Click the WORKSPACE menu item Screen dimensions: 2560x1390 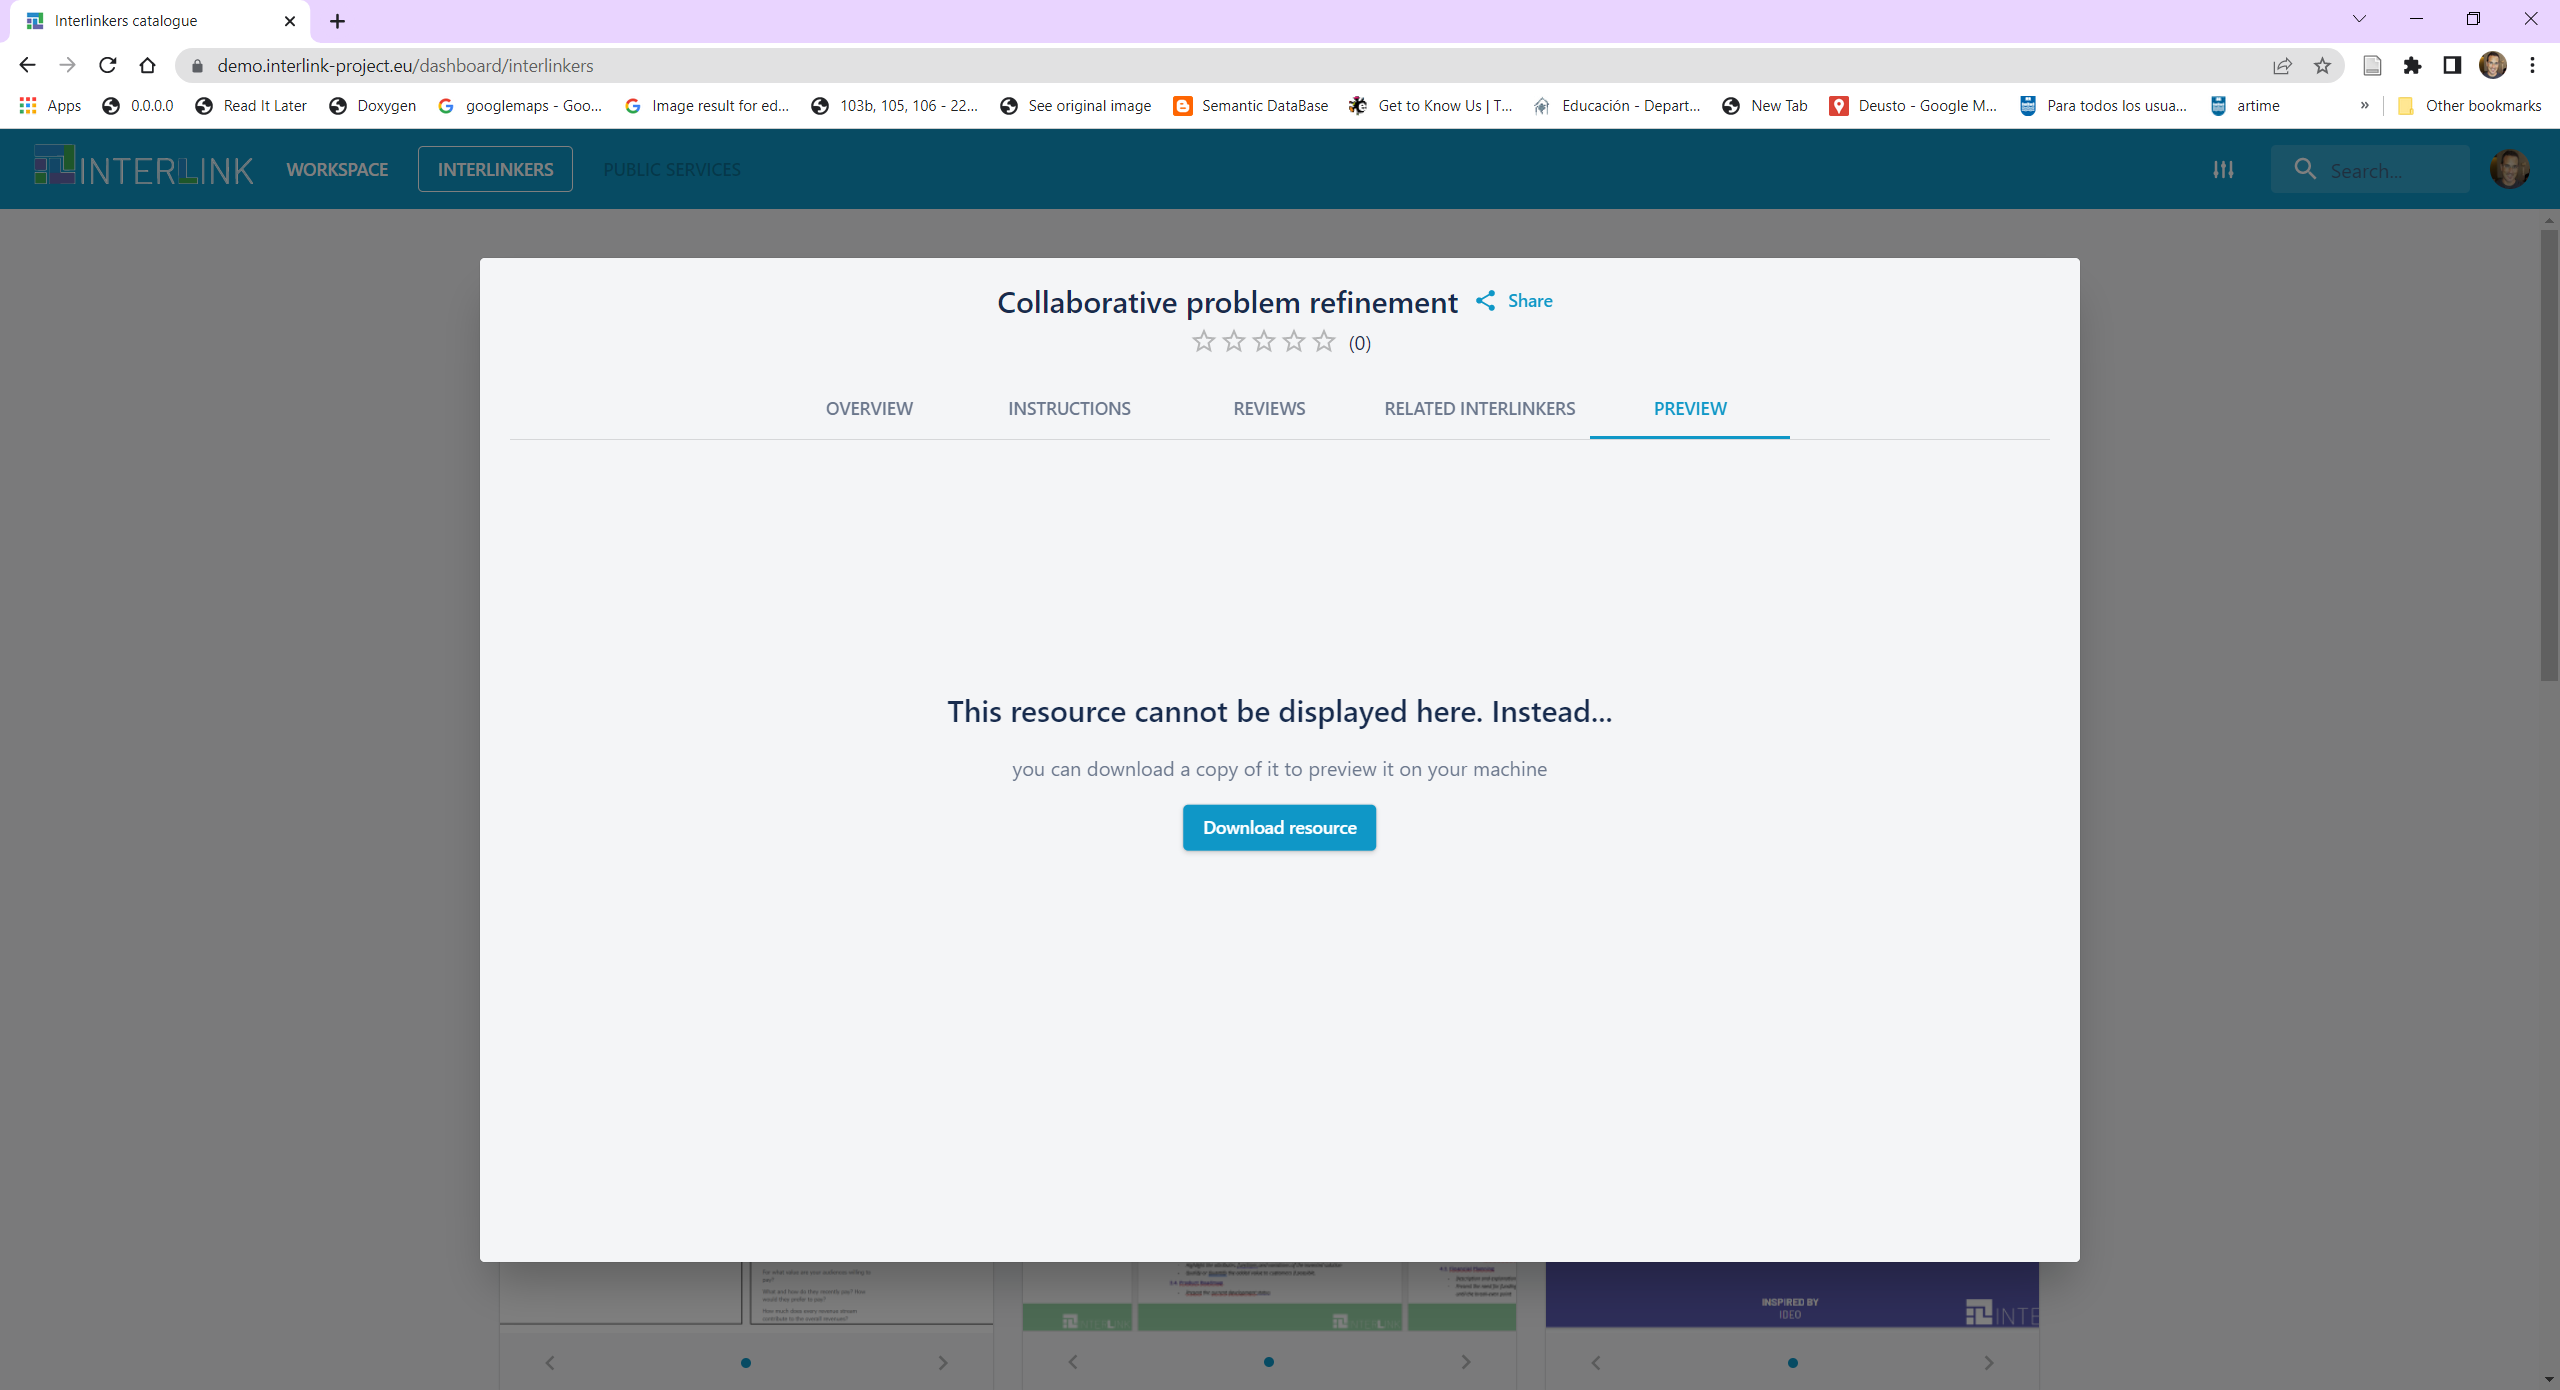[335, 168]
